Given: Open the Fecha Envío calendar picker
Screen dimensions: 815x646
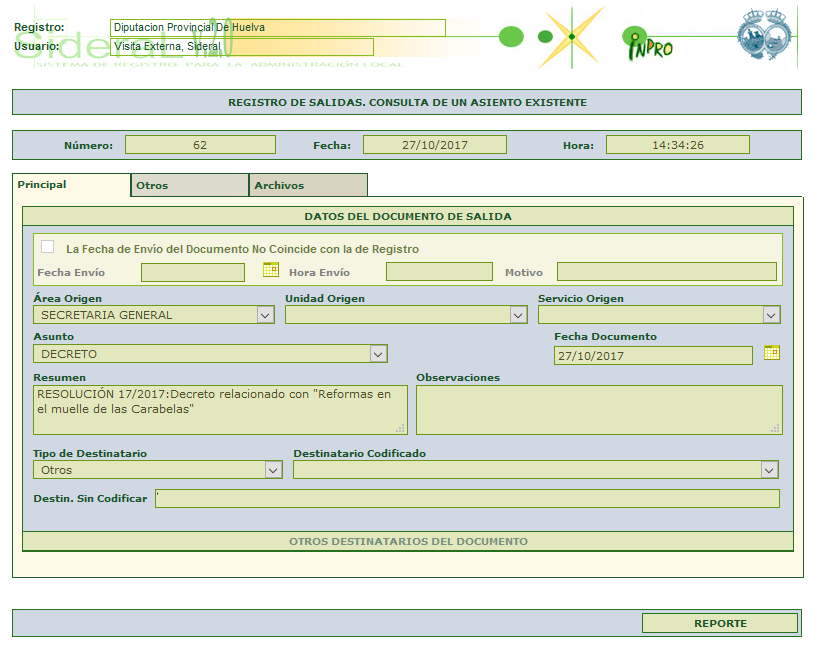Looking at the screenshot, I should [271, 269].
